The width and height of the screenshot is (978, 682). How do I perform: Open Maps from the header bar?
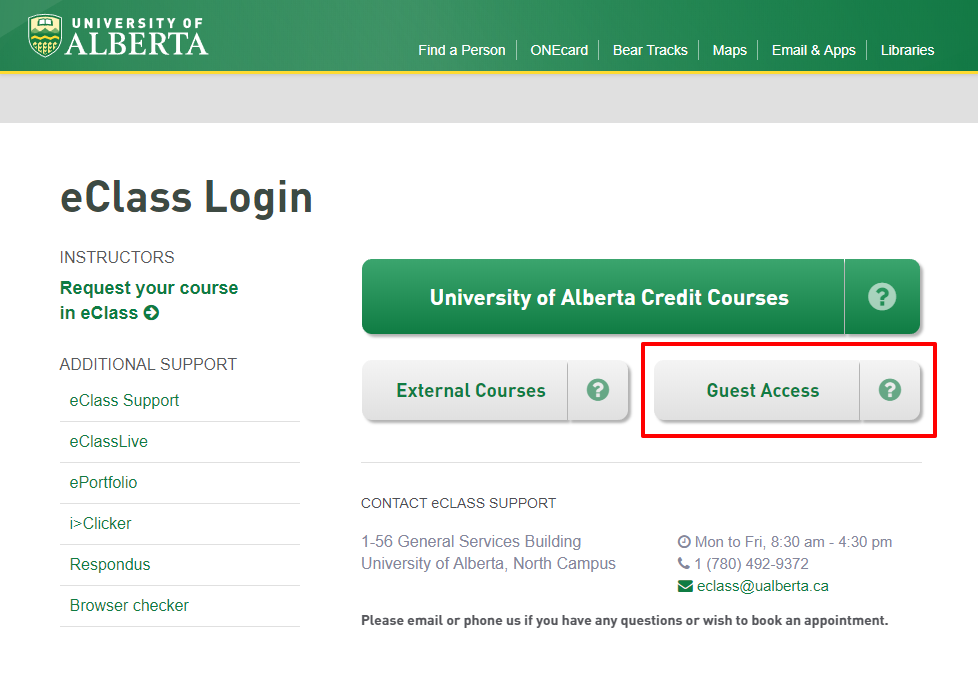point(729,50)
